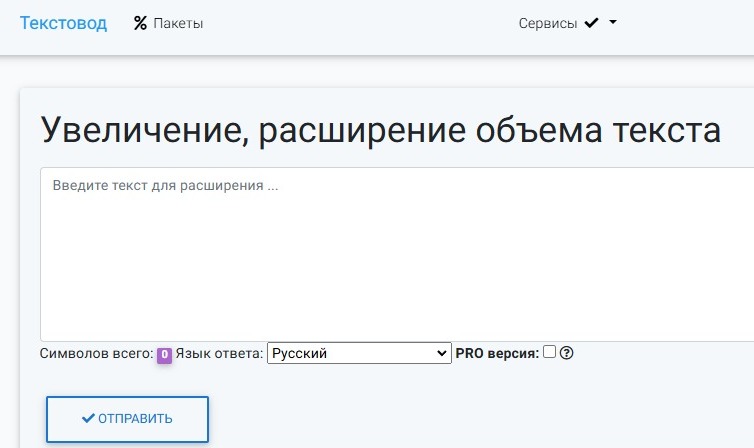Screen dimensions: 754x448
Task: Enable the PRO версия checkbox
Action: (549, 352)
